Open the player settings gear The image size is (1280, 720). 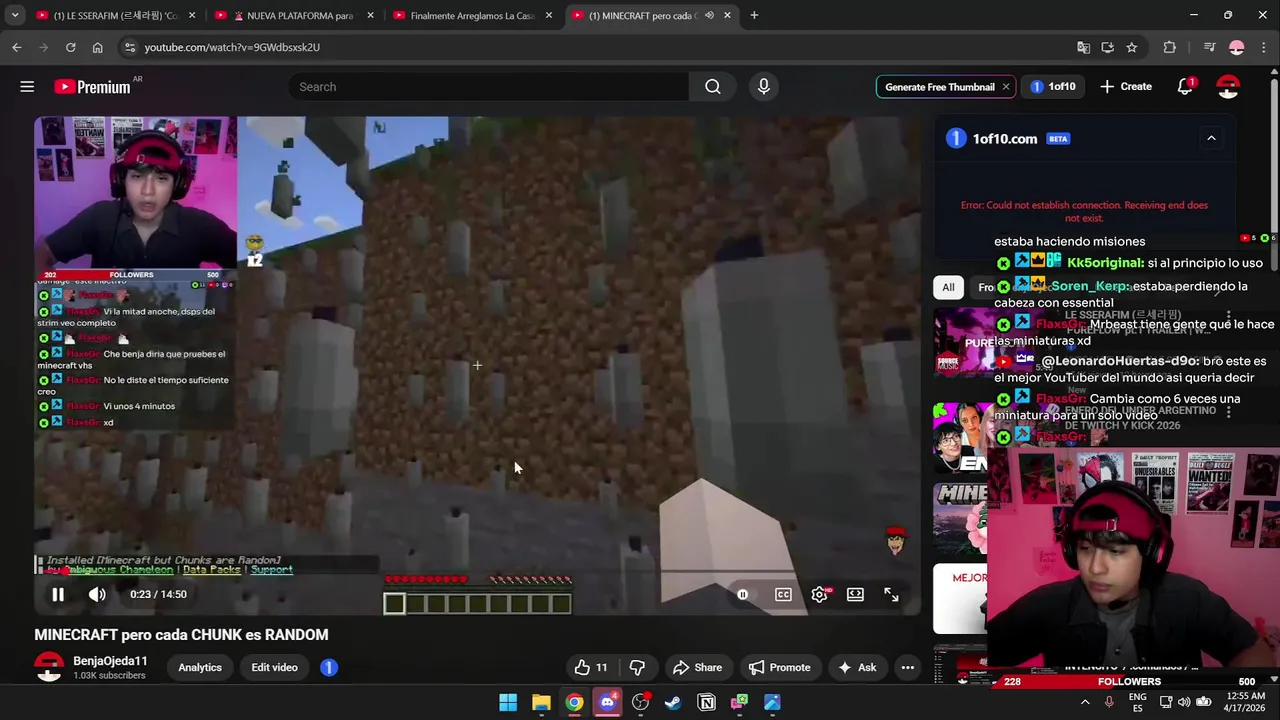click(820, 594)
